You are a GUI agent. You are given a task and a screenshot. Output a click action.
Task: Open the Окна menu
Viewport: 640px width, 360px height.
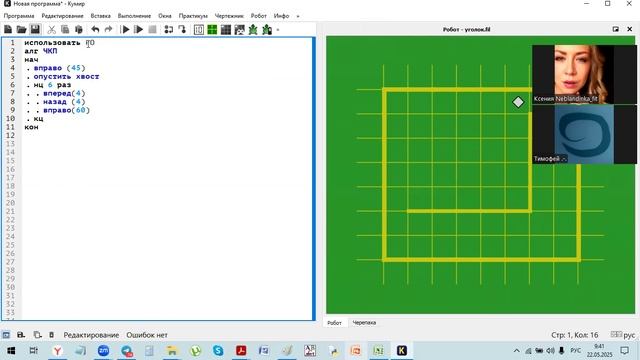[x=165, y=16]
